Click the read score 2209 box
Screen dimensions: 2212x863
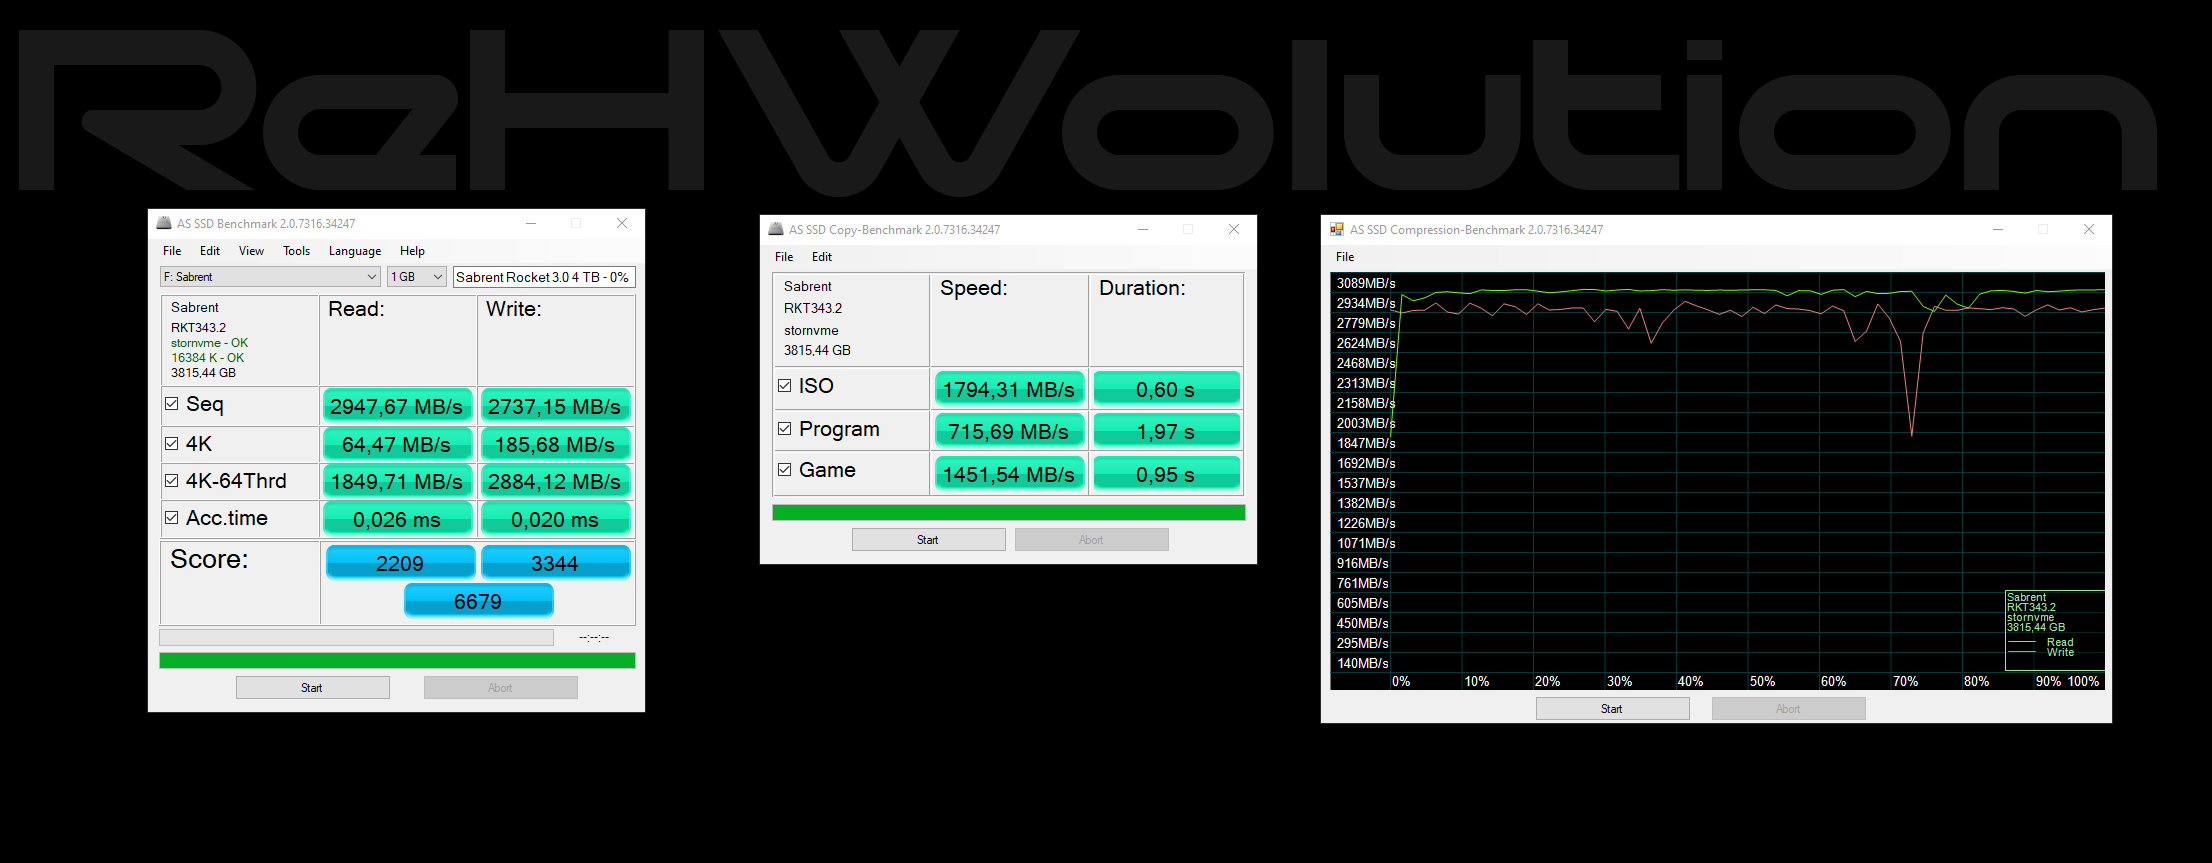click(400, 563)
